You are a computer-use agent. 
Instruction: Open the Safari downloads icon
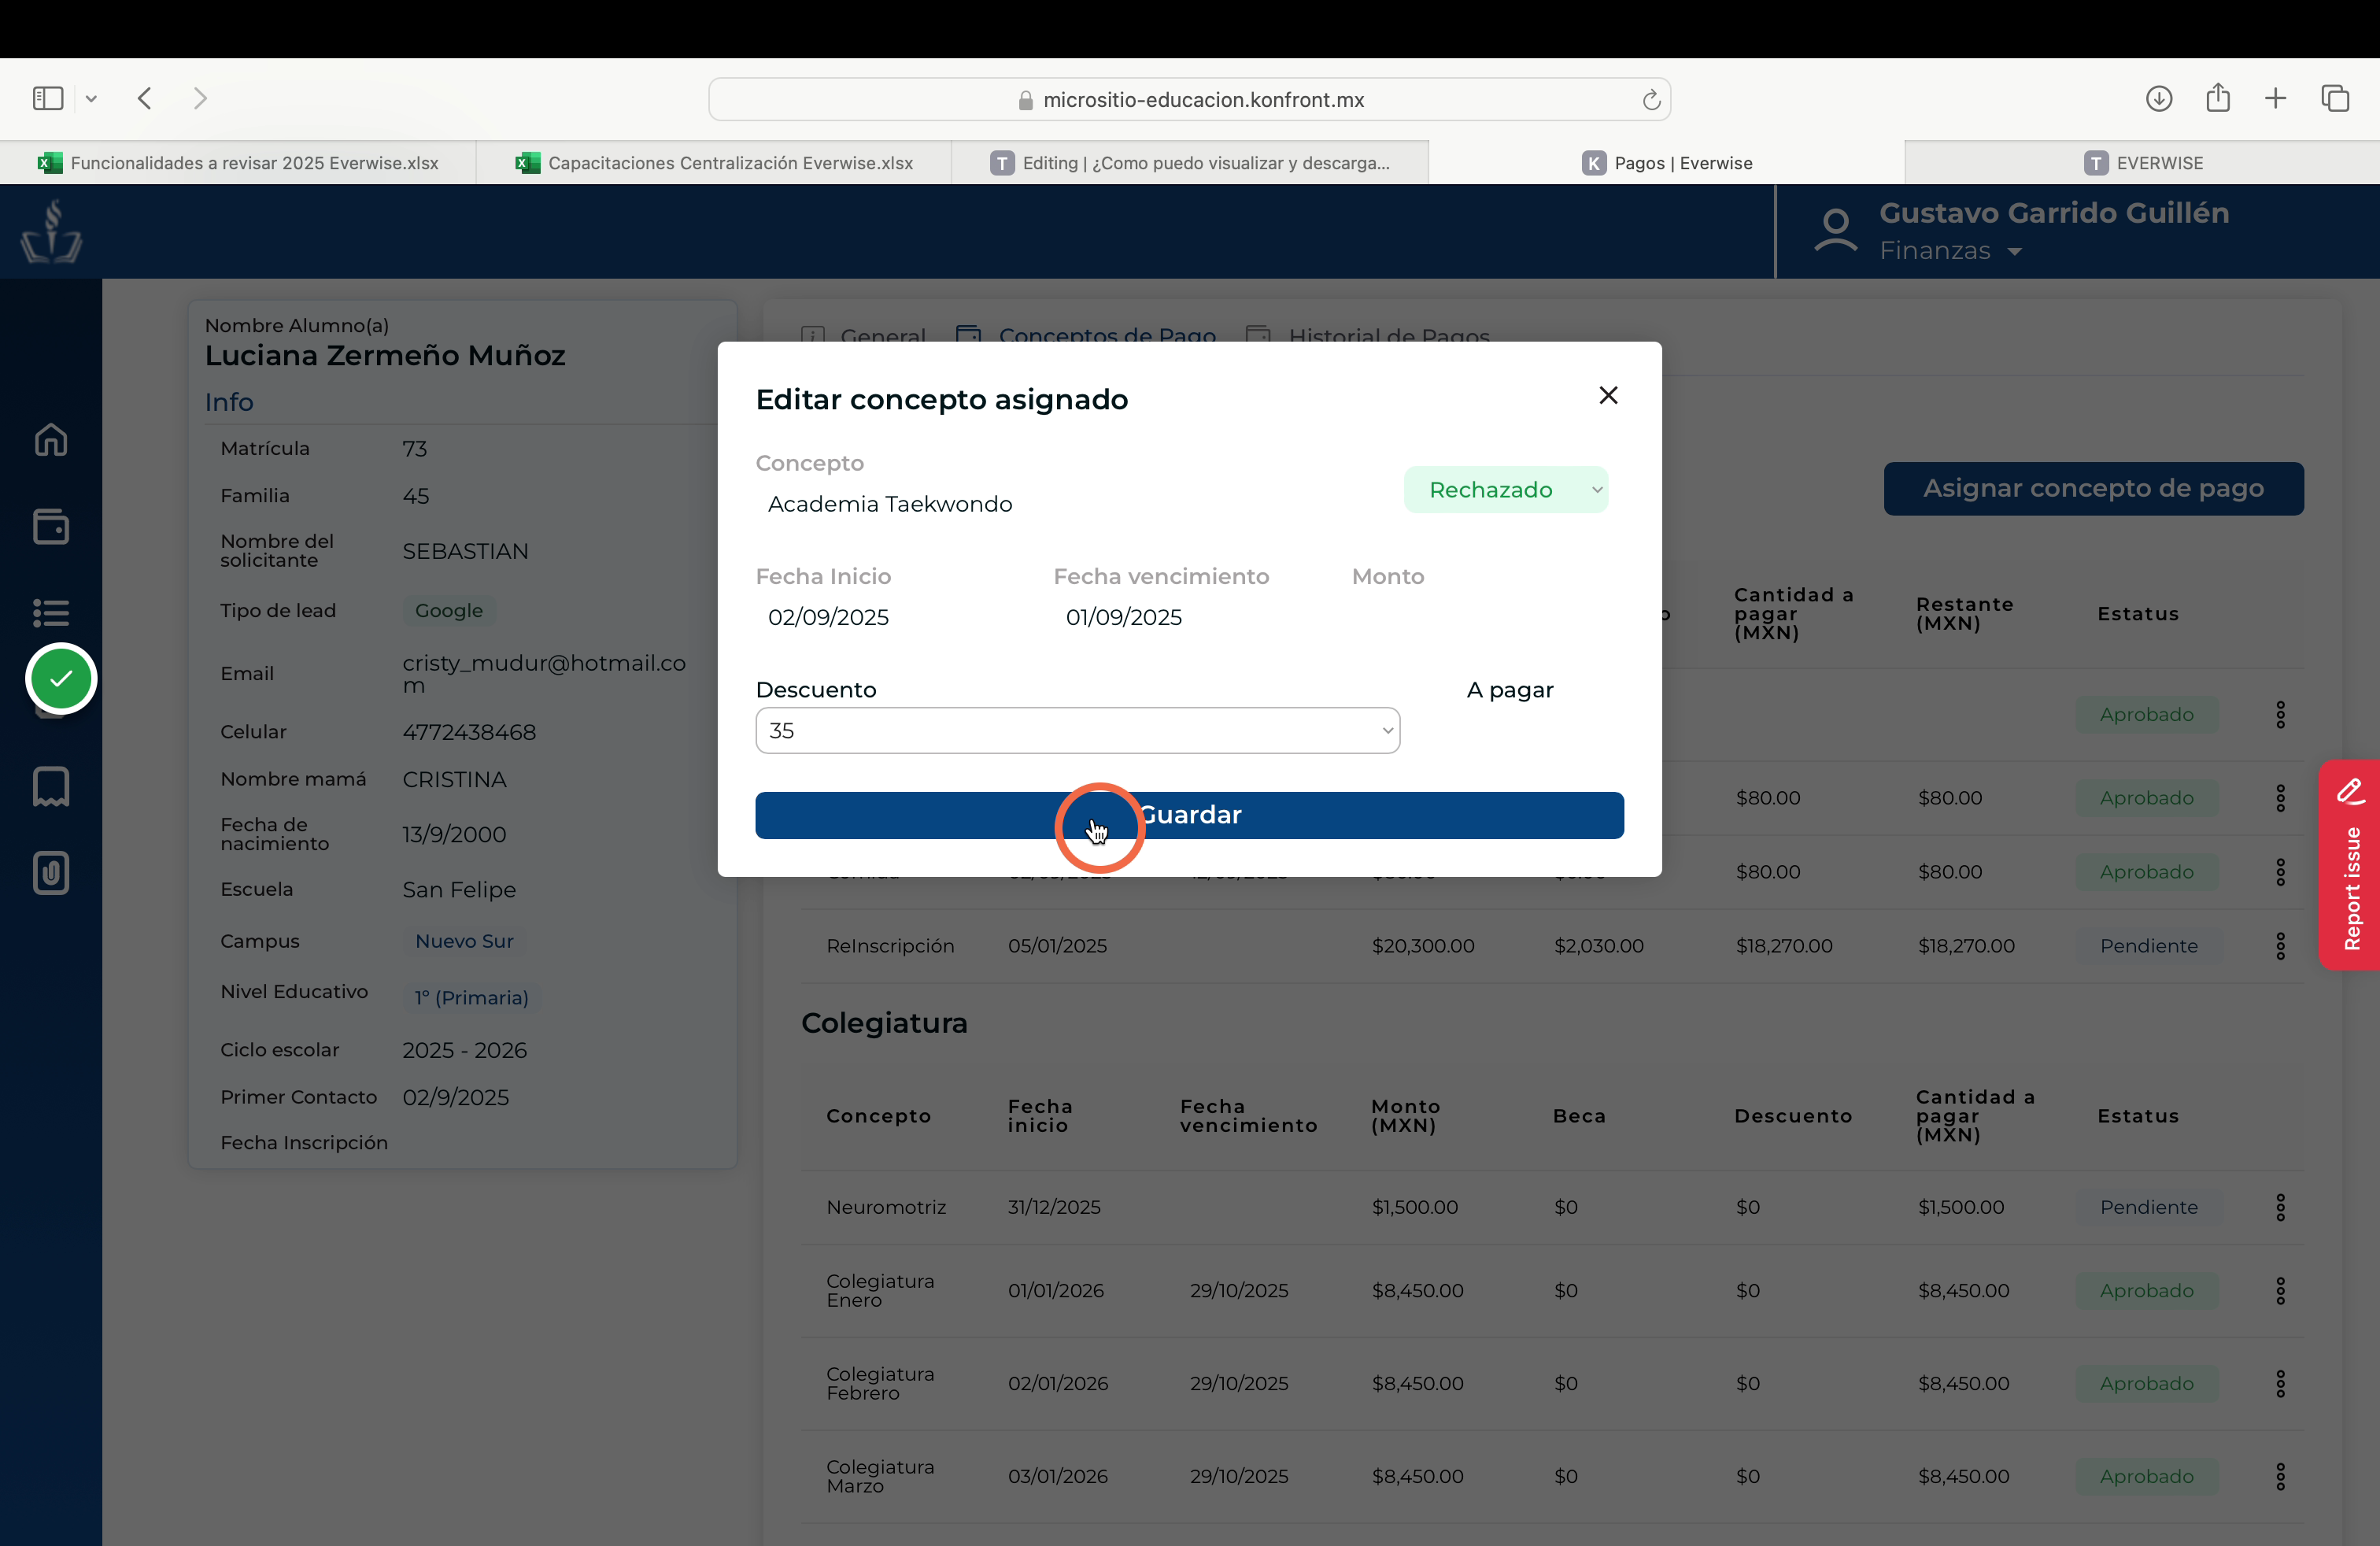2159,98
